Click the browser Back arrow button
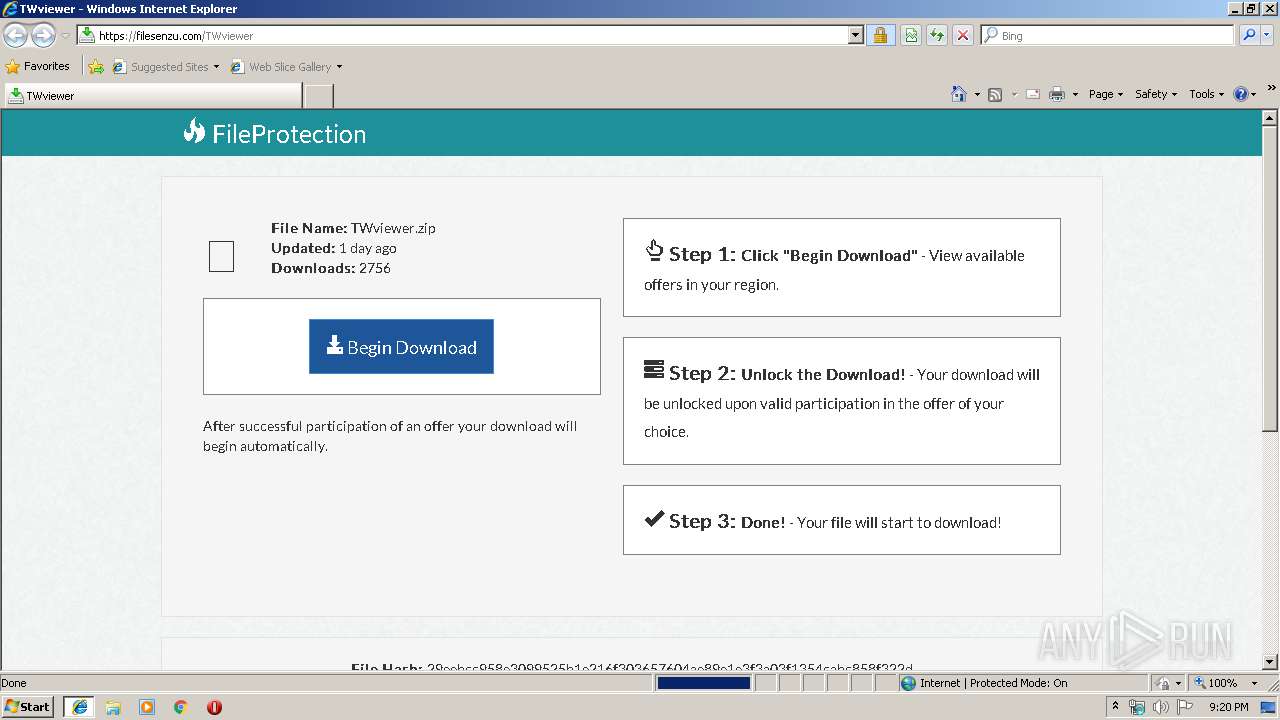 click(15, 36)
